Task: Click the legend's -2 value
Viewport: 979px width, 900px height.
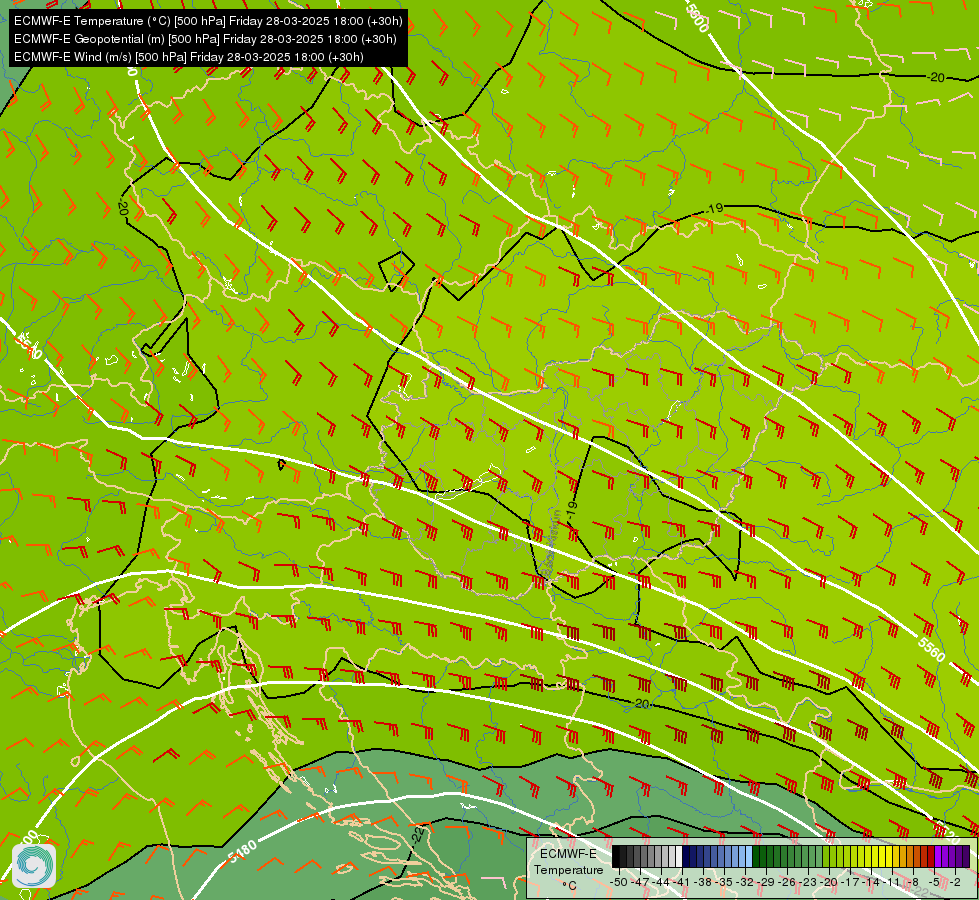Action: click(955, 883)
